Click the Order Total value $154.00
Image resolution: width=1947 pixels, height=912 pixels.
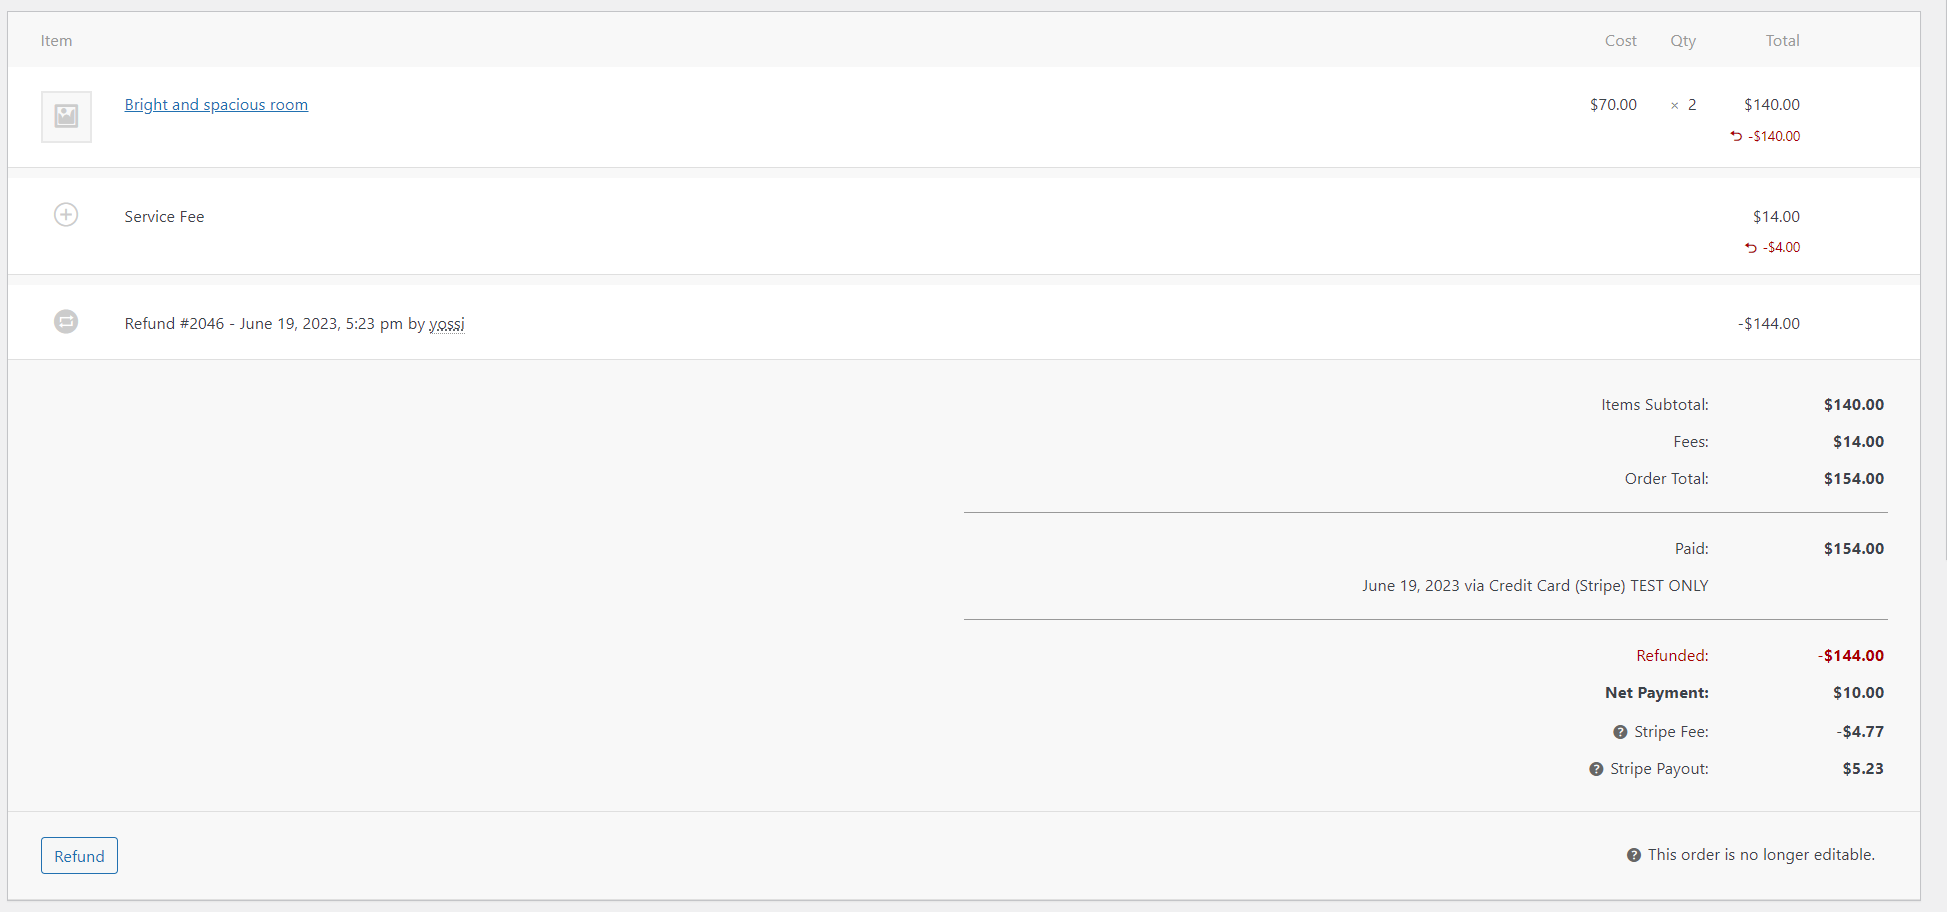coord(1854,478)
